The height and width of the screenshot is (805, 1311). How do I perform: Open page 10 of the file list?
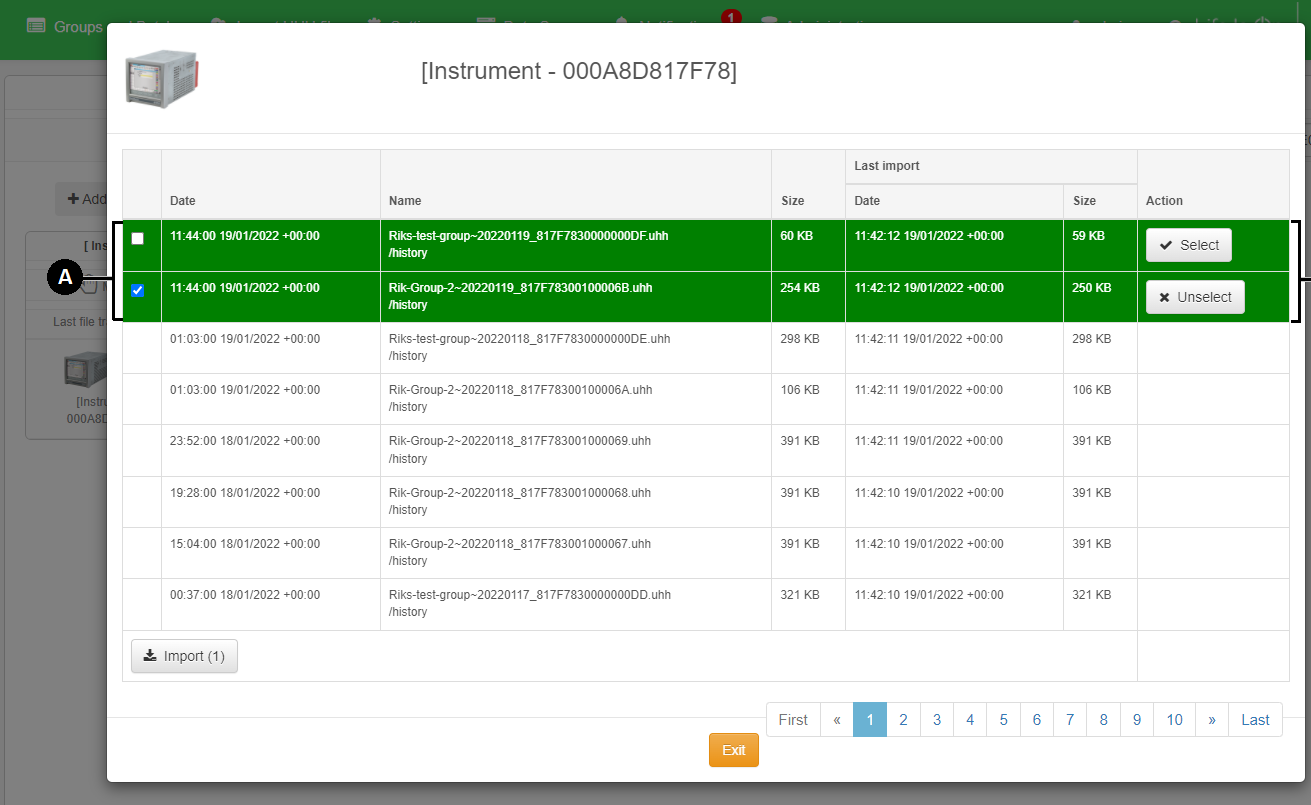coord(1174,720)
